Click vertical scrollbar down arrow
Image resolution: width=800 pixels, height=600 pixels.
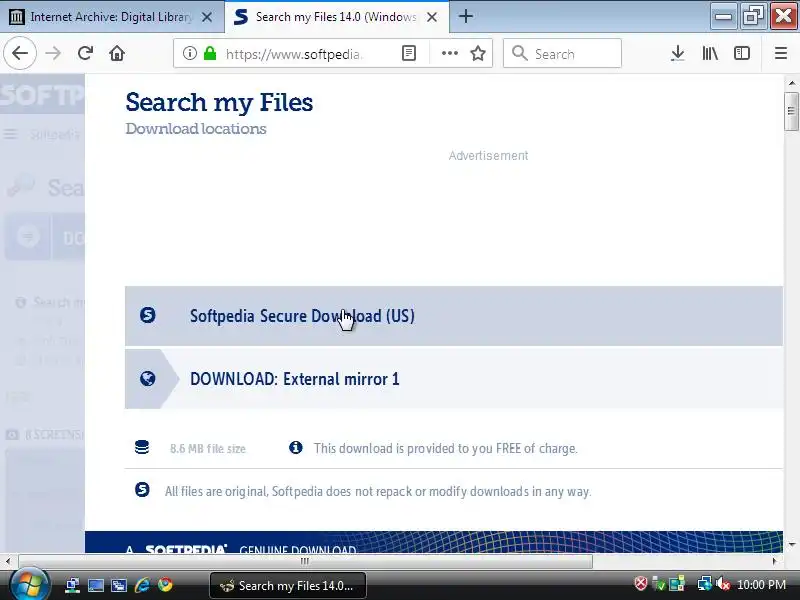point(791,545)
